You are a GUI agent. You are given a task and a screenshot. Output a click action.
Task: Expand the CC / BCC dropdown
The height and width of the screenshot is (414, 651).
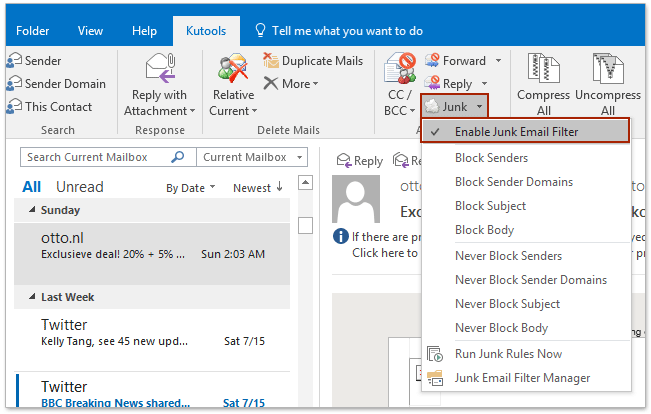(412, 111)
